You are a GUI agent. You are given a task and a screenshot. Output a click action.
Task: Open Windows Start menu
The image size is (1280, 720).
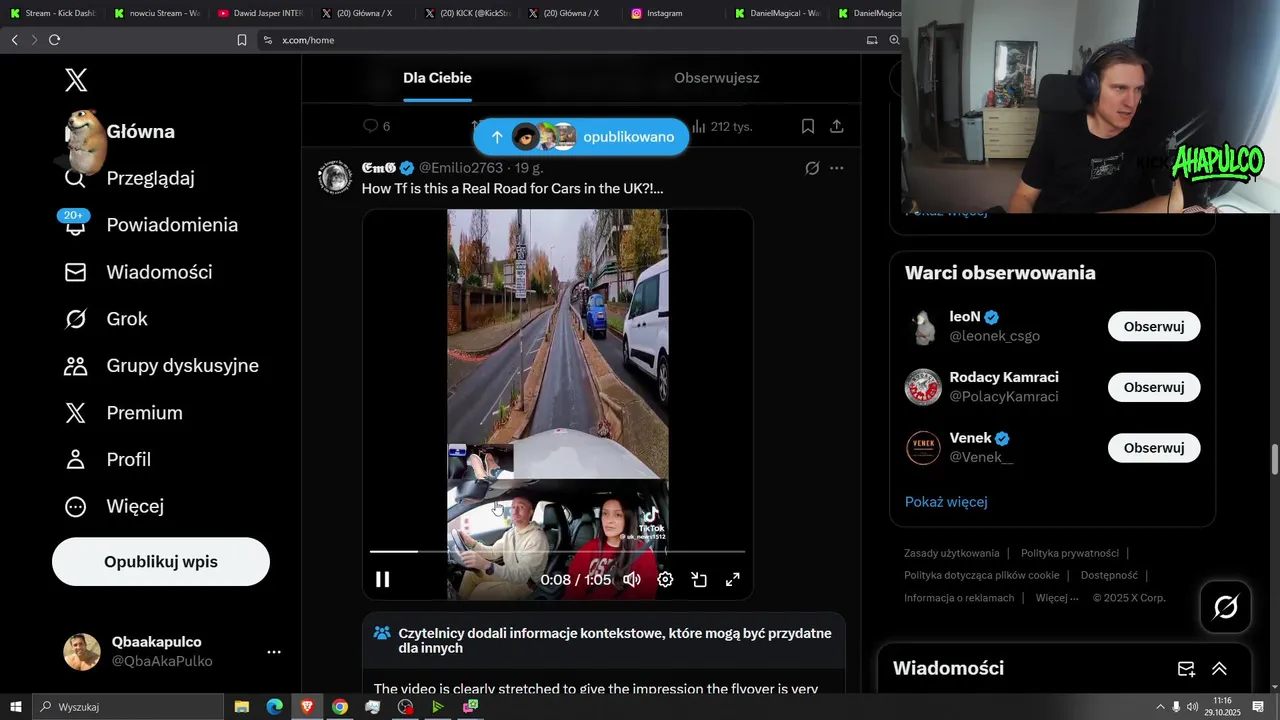16,707
